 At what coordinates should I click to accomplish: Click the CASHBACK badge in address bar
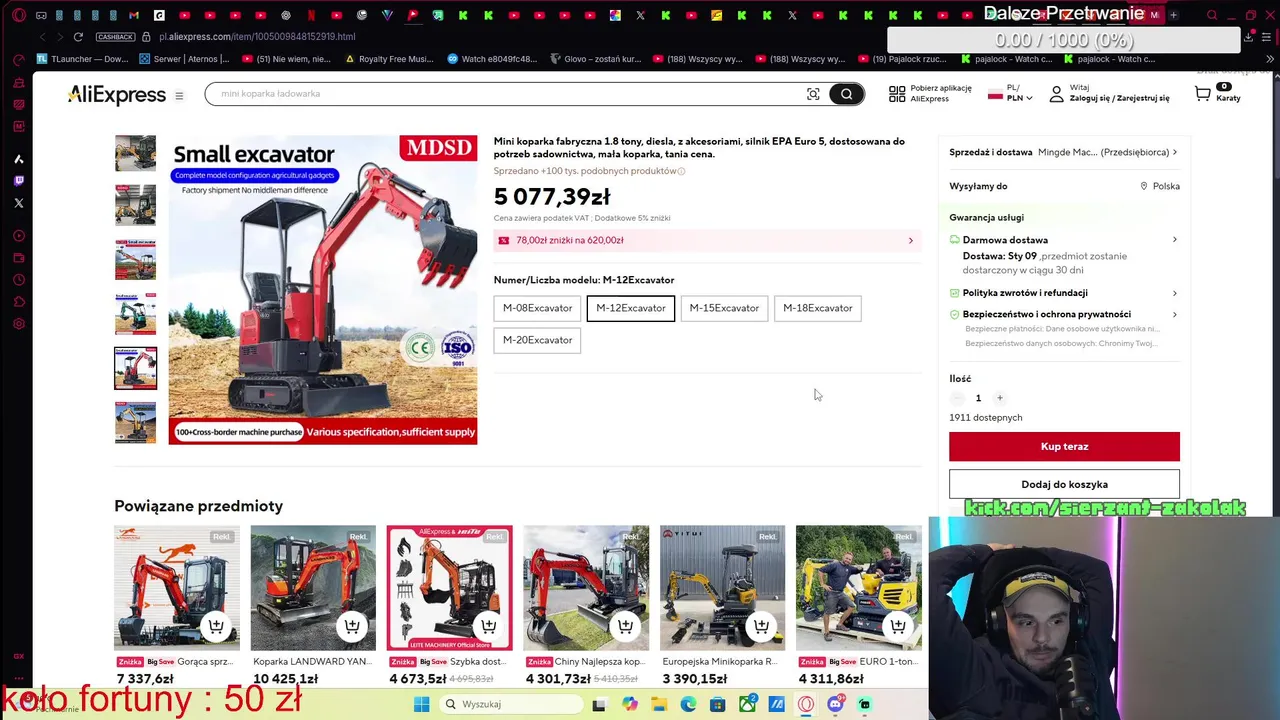(115, 37)
